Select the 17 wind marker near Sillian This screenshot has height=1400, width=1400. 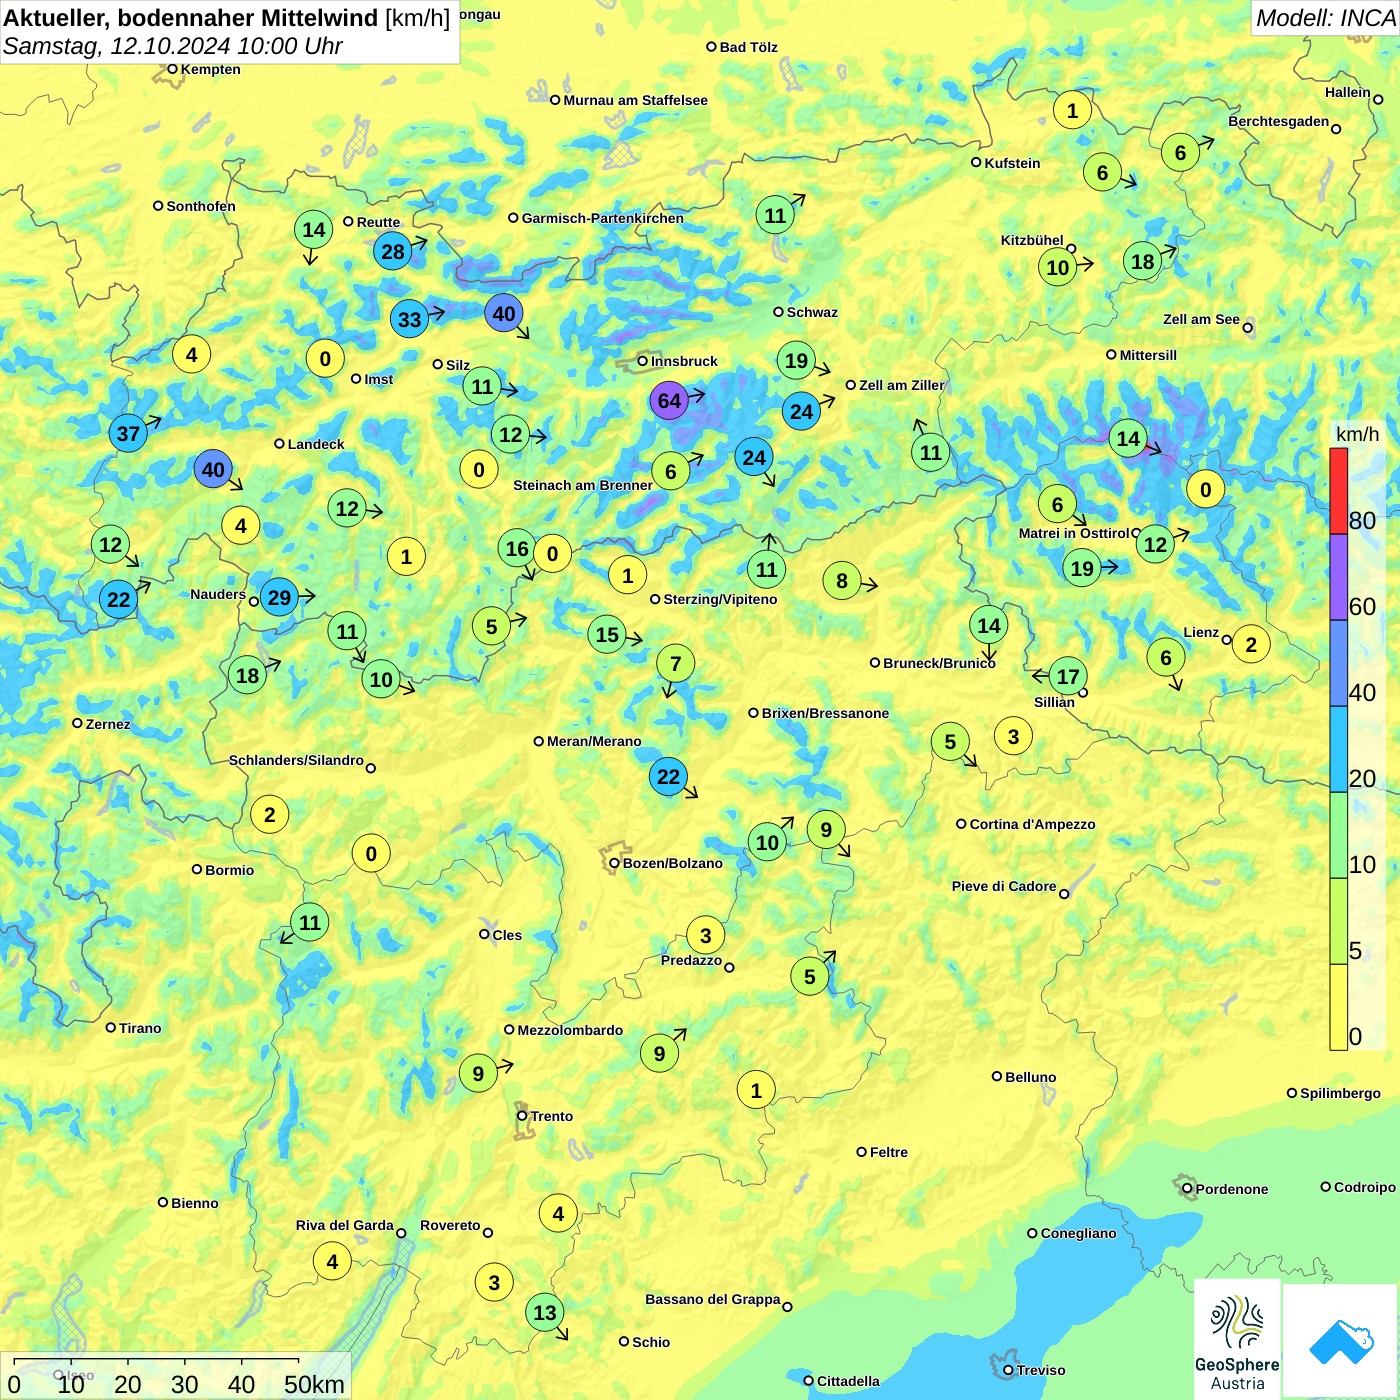1068,676
